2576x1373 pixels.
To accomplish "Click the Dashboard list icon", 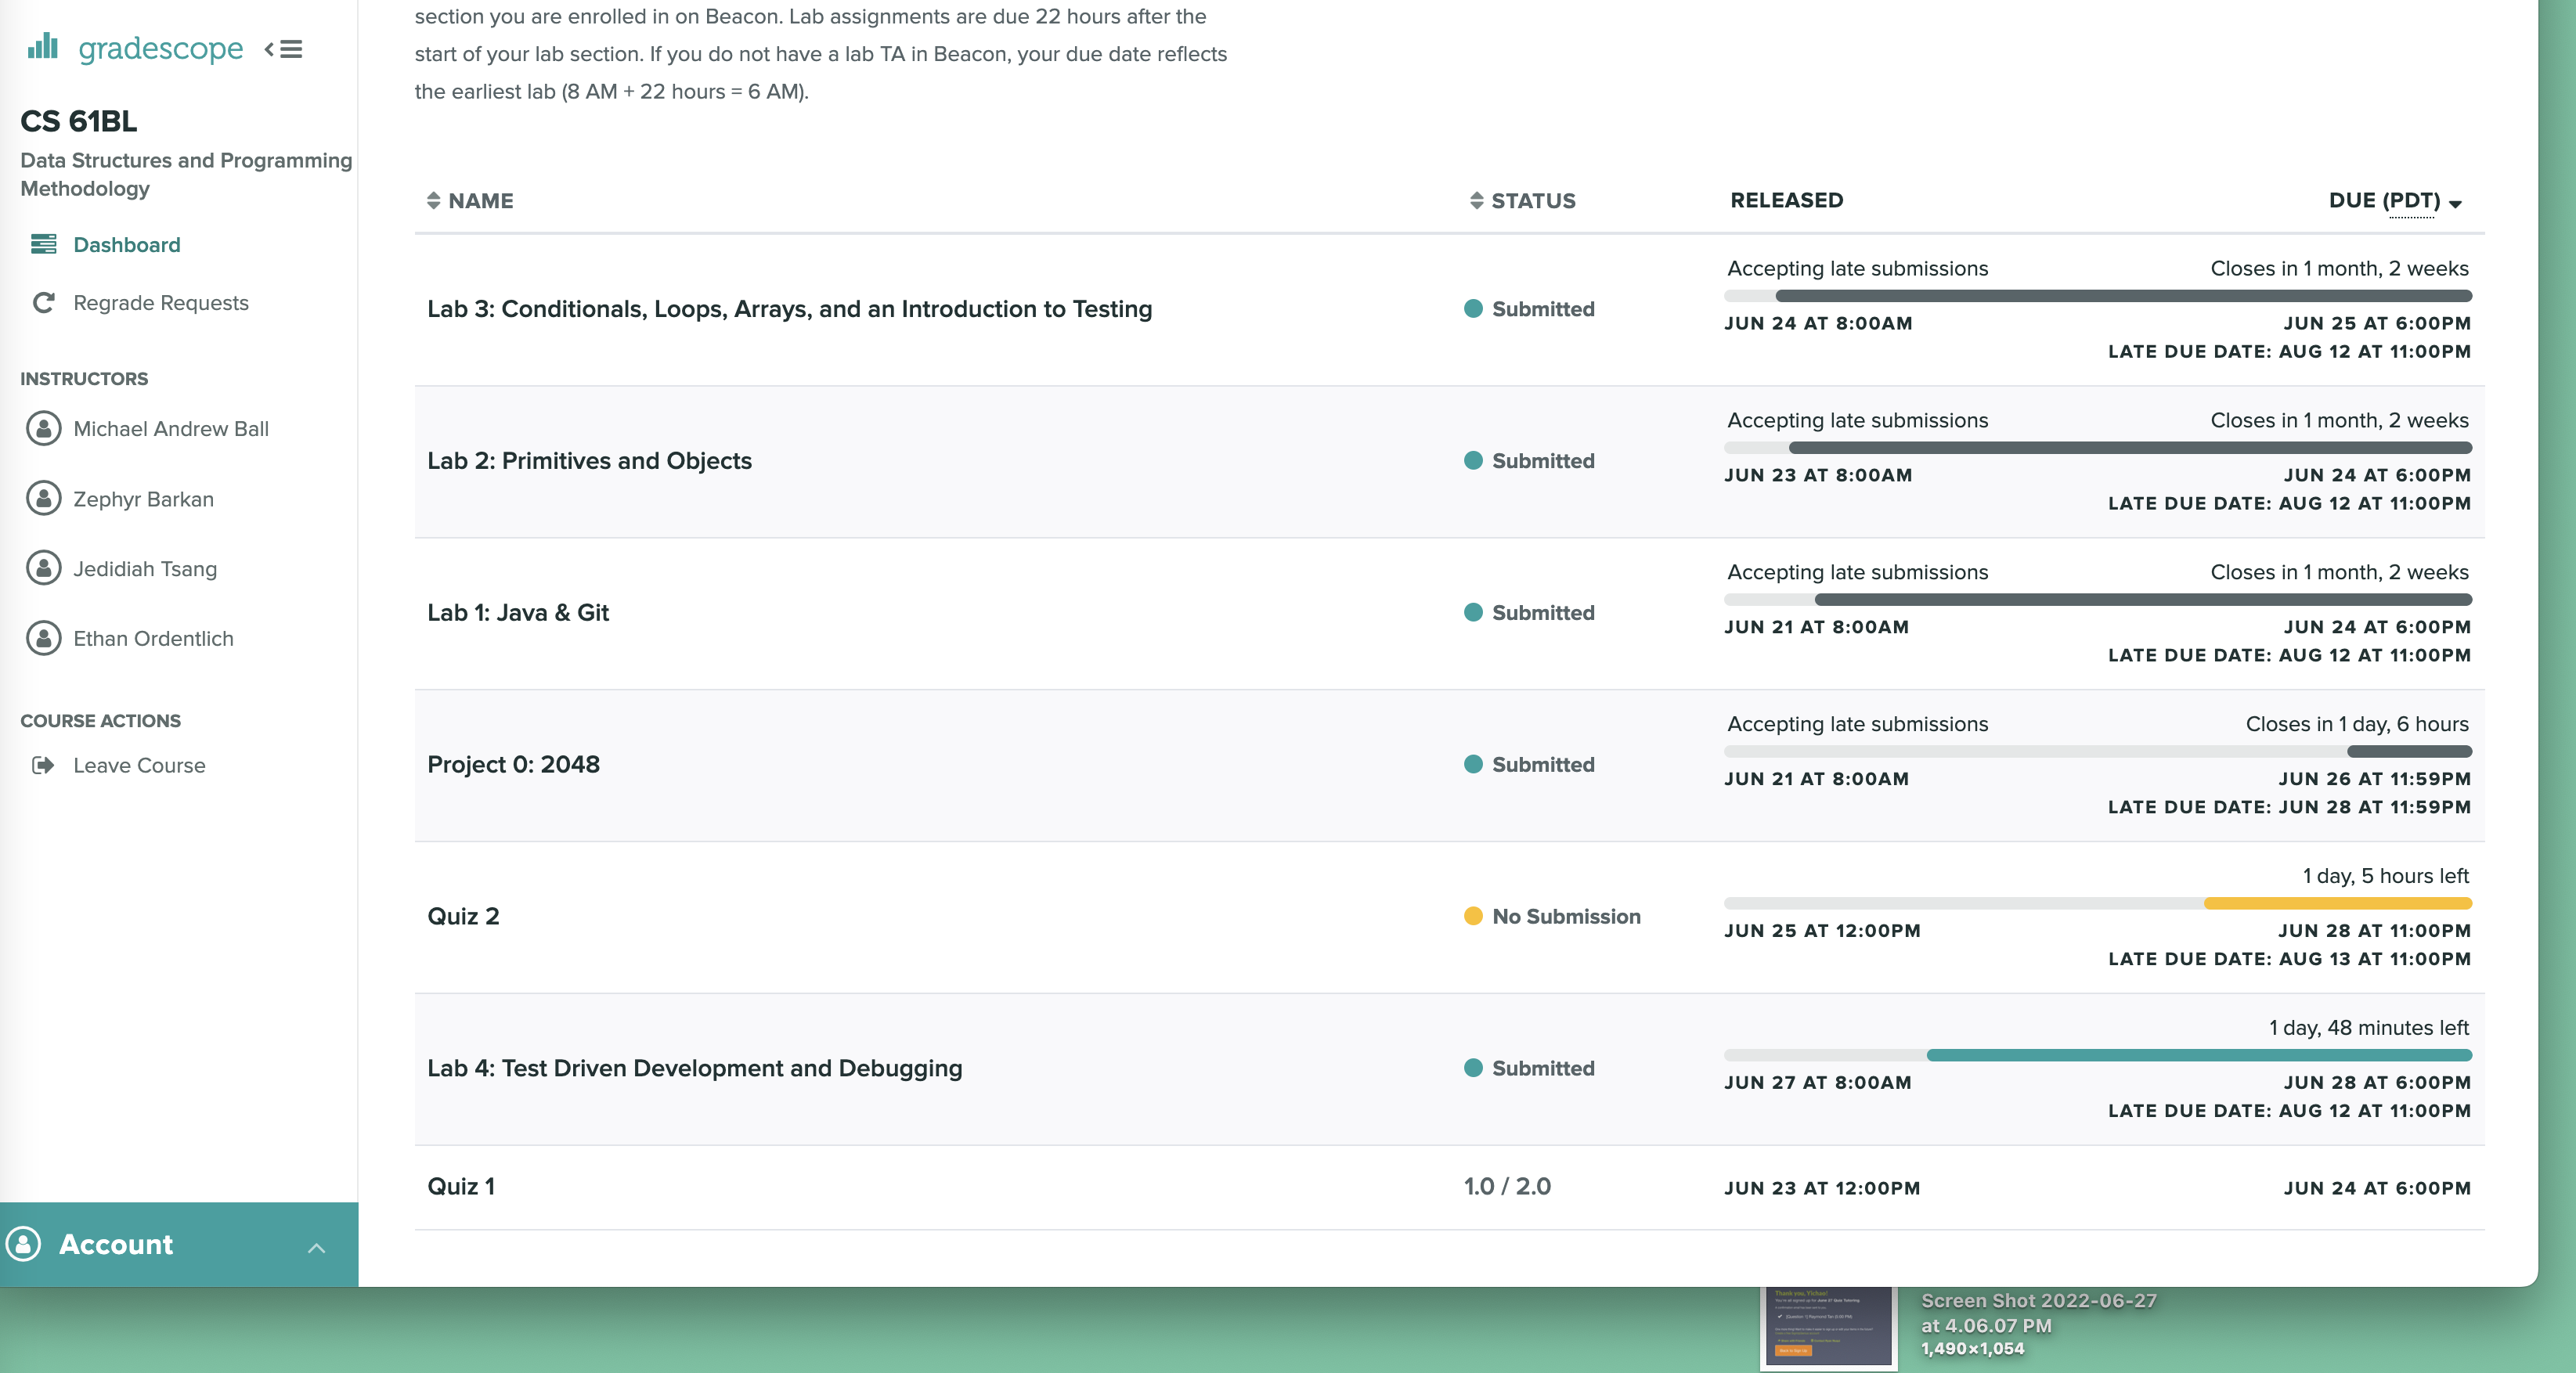I will tap(43, 244).
